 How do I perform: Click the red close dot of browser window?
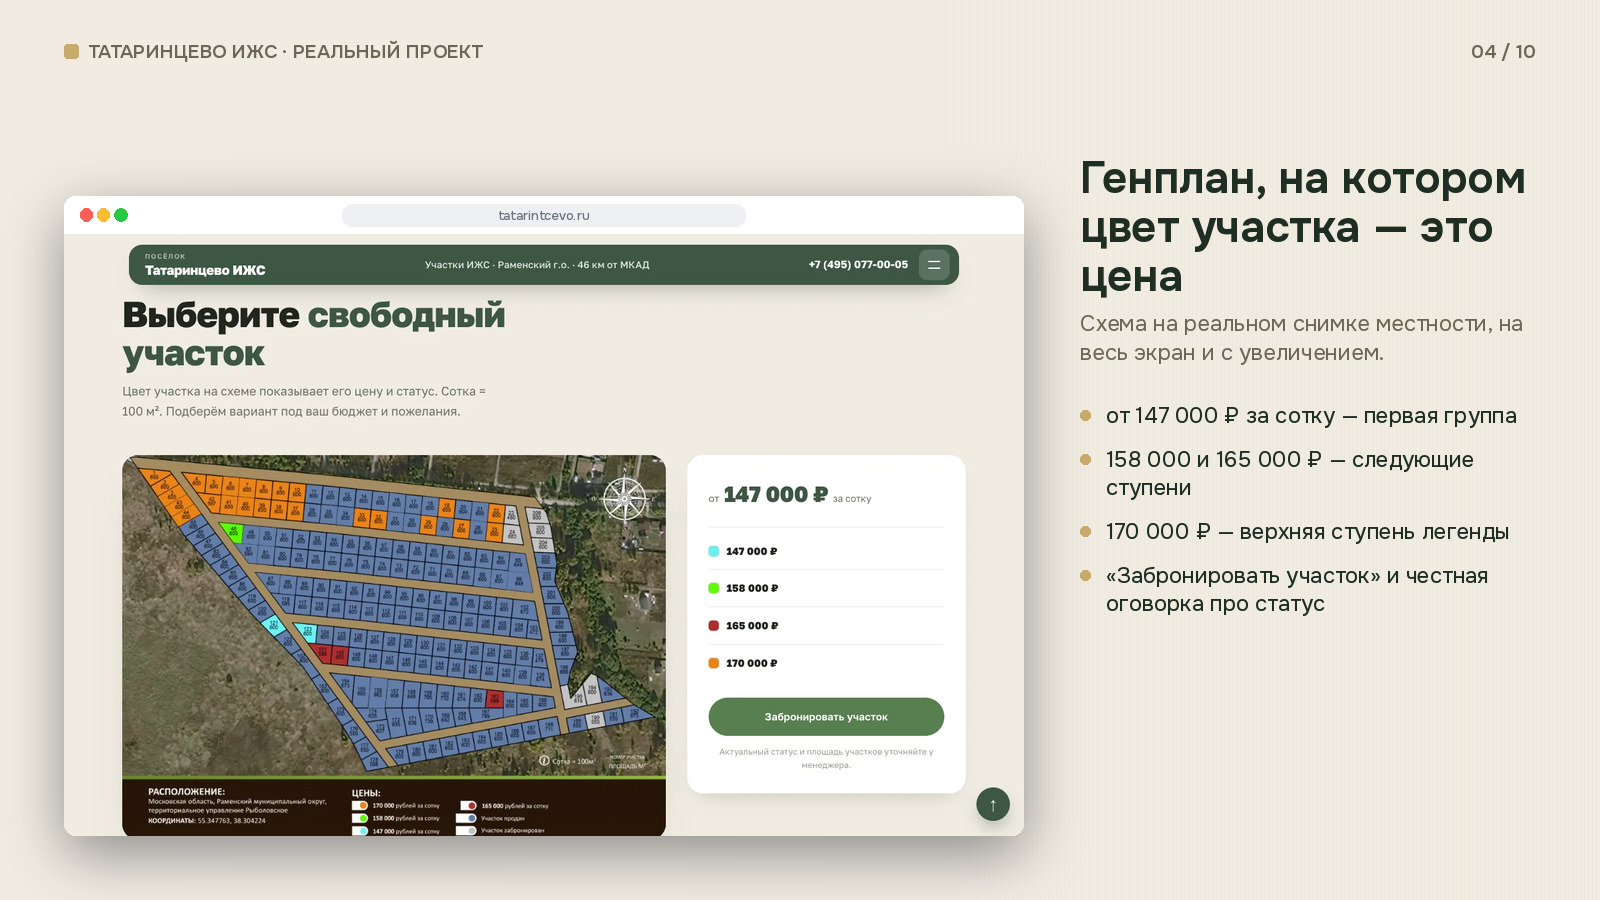87,215
